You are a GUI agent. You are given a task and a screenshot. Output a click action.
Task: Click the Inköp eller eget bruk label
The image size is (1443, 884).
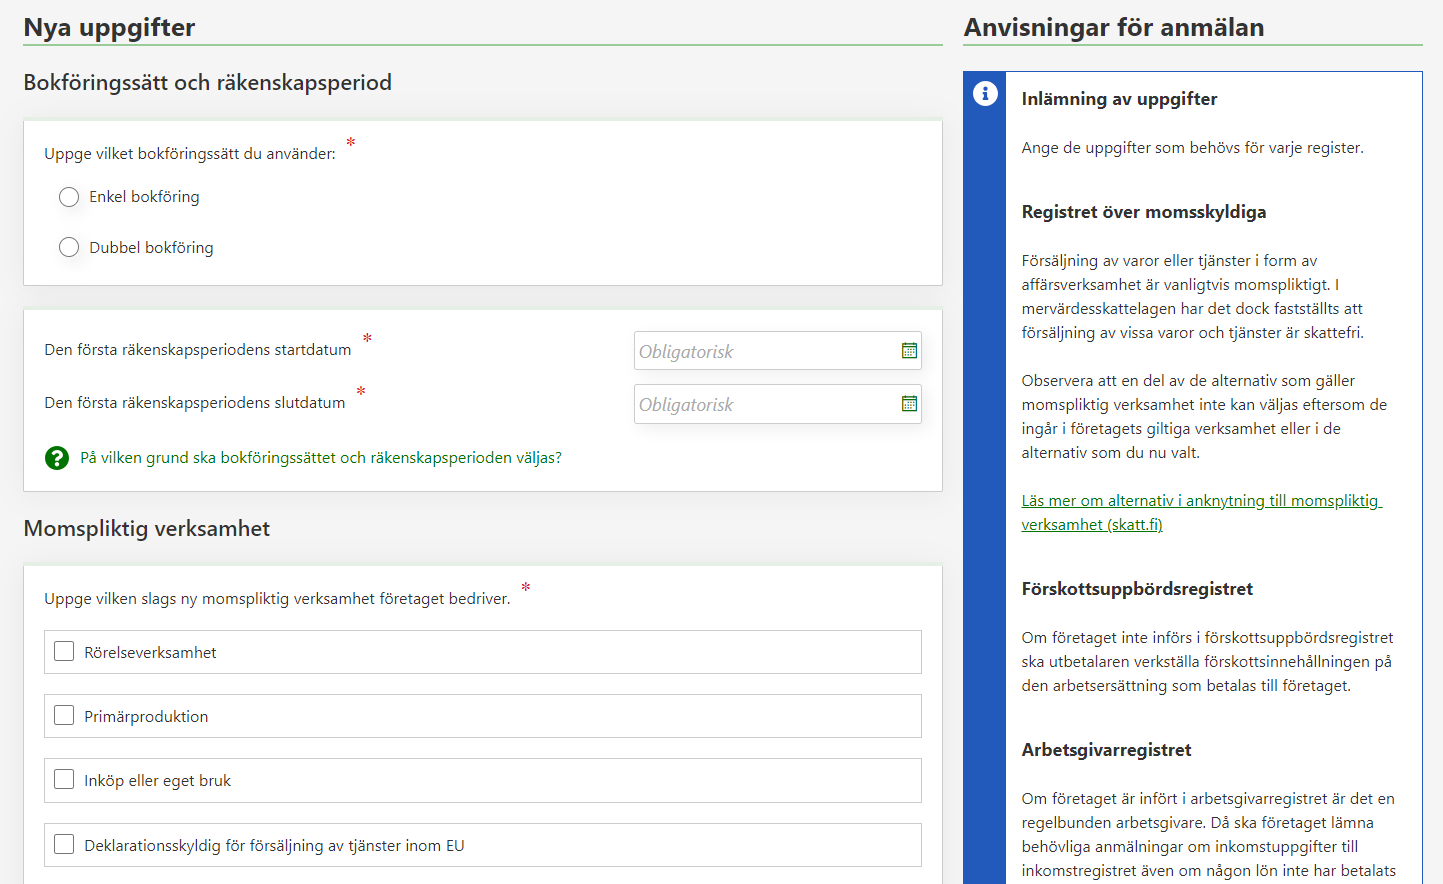pyautogui.click(x=157, y=781)
